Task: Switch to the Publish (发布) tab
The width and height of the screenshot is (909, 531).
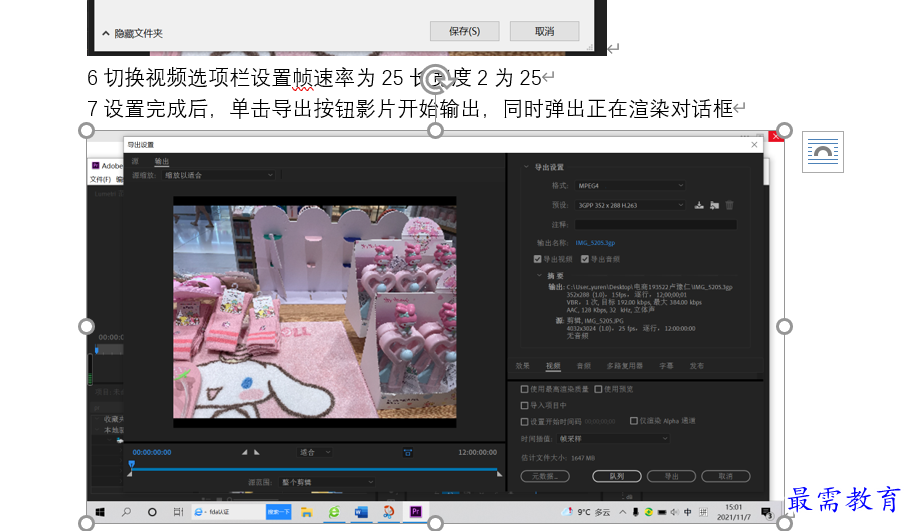Action: click(697, 366)
